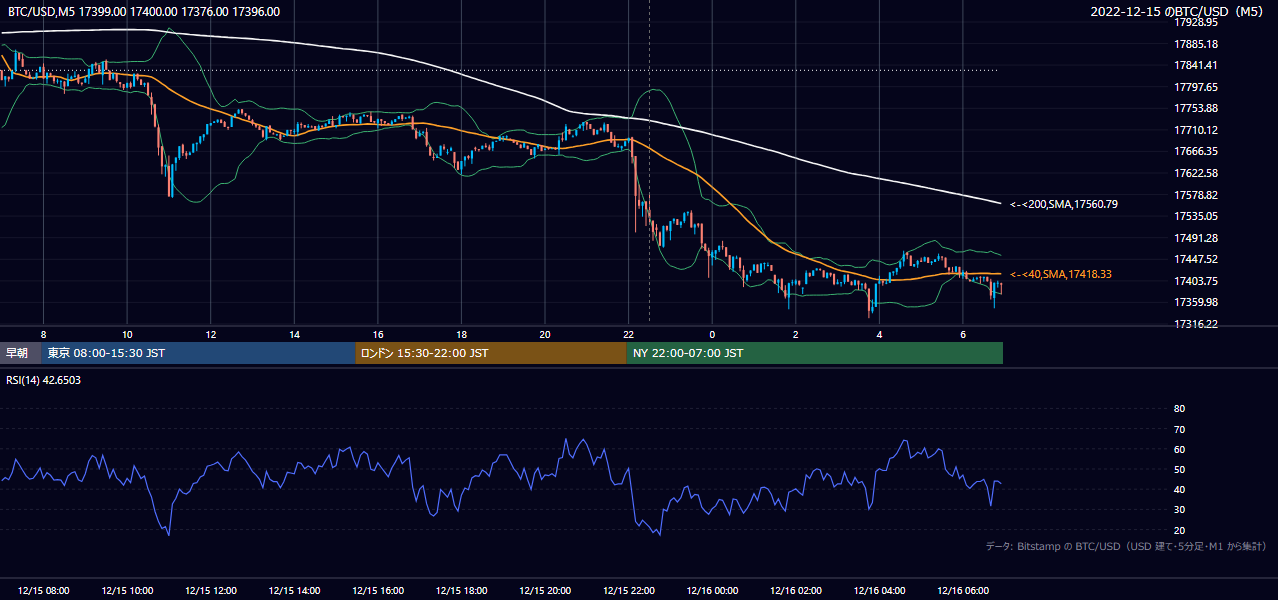The image size is (1278, 600).
Task: Click price axis value 17403.75
Action: [x=1195, y=281]
